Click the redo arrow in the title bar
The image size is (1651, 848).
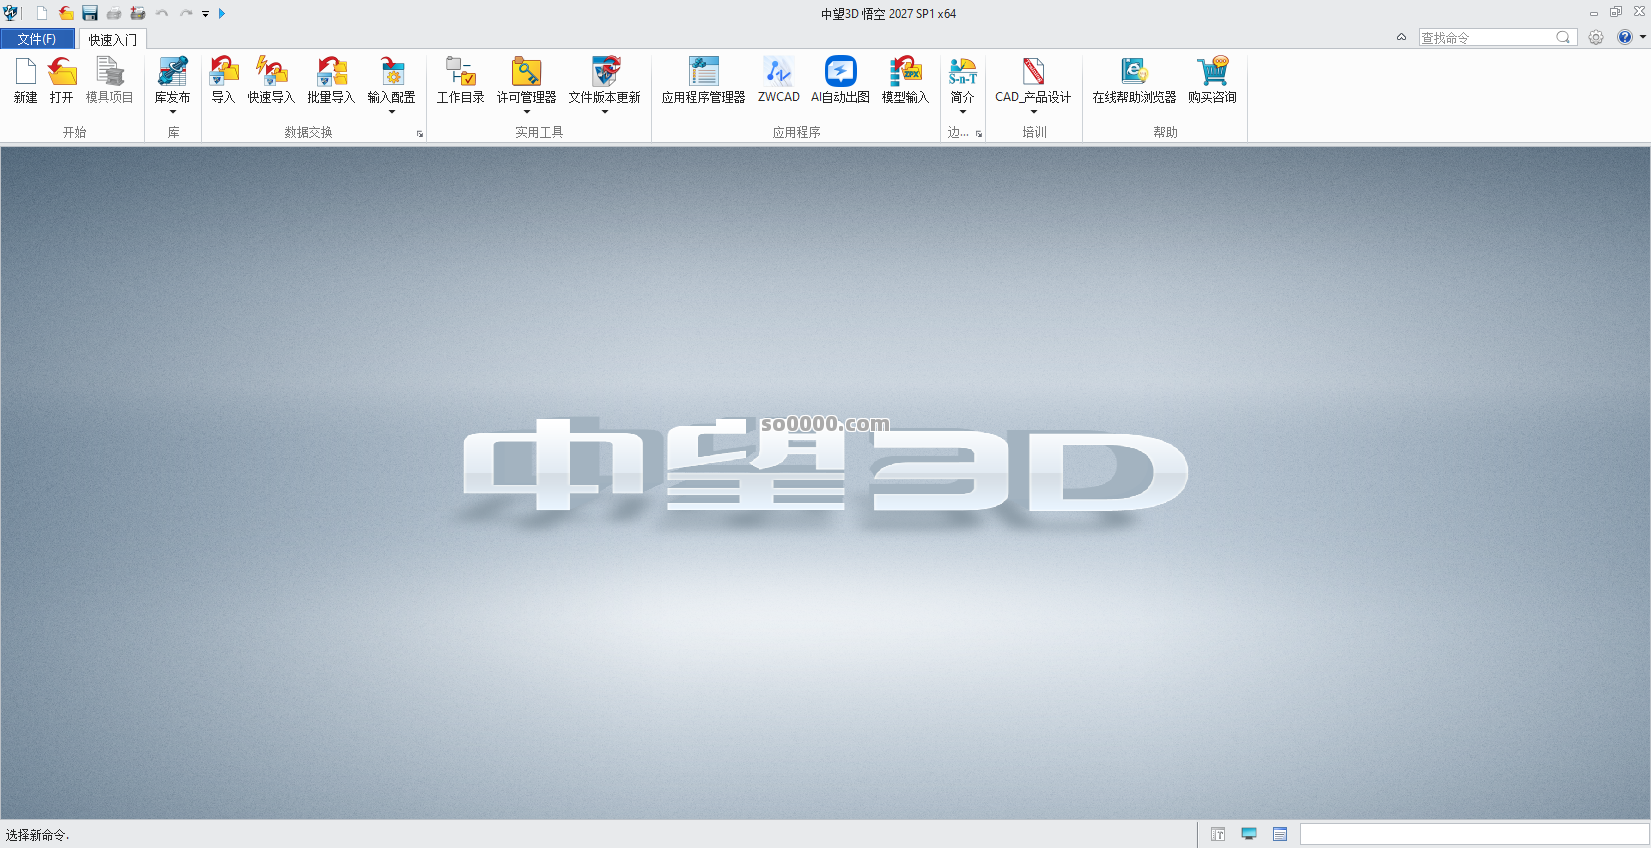pos(186,13)
